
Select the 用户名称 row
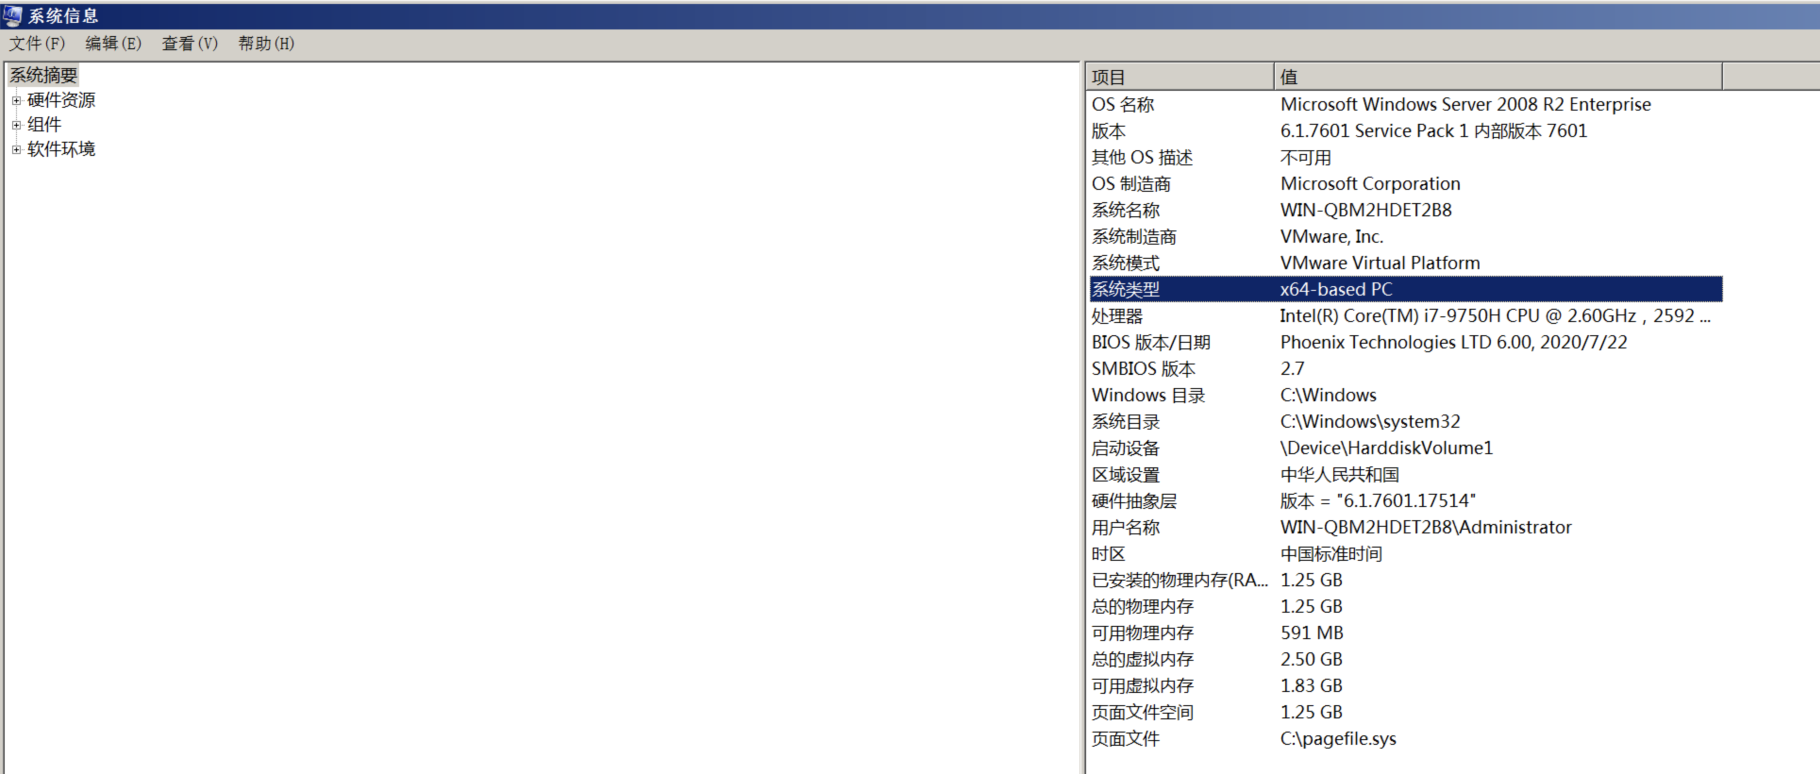(1125, 527)
